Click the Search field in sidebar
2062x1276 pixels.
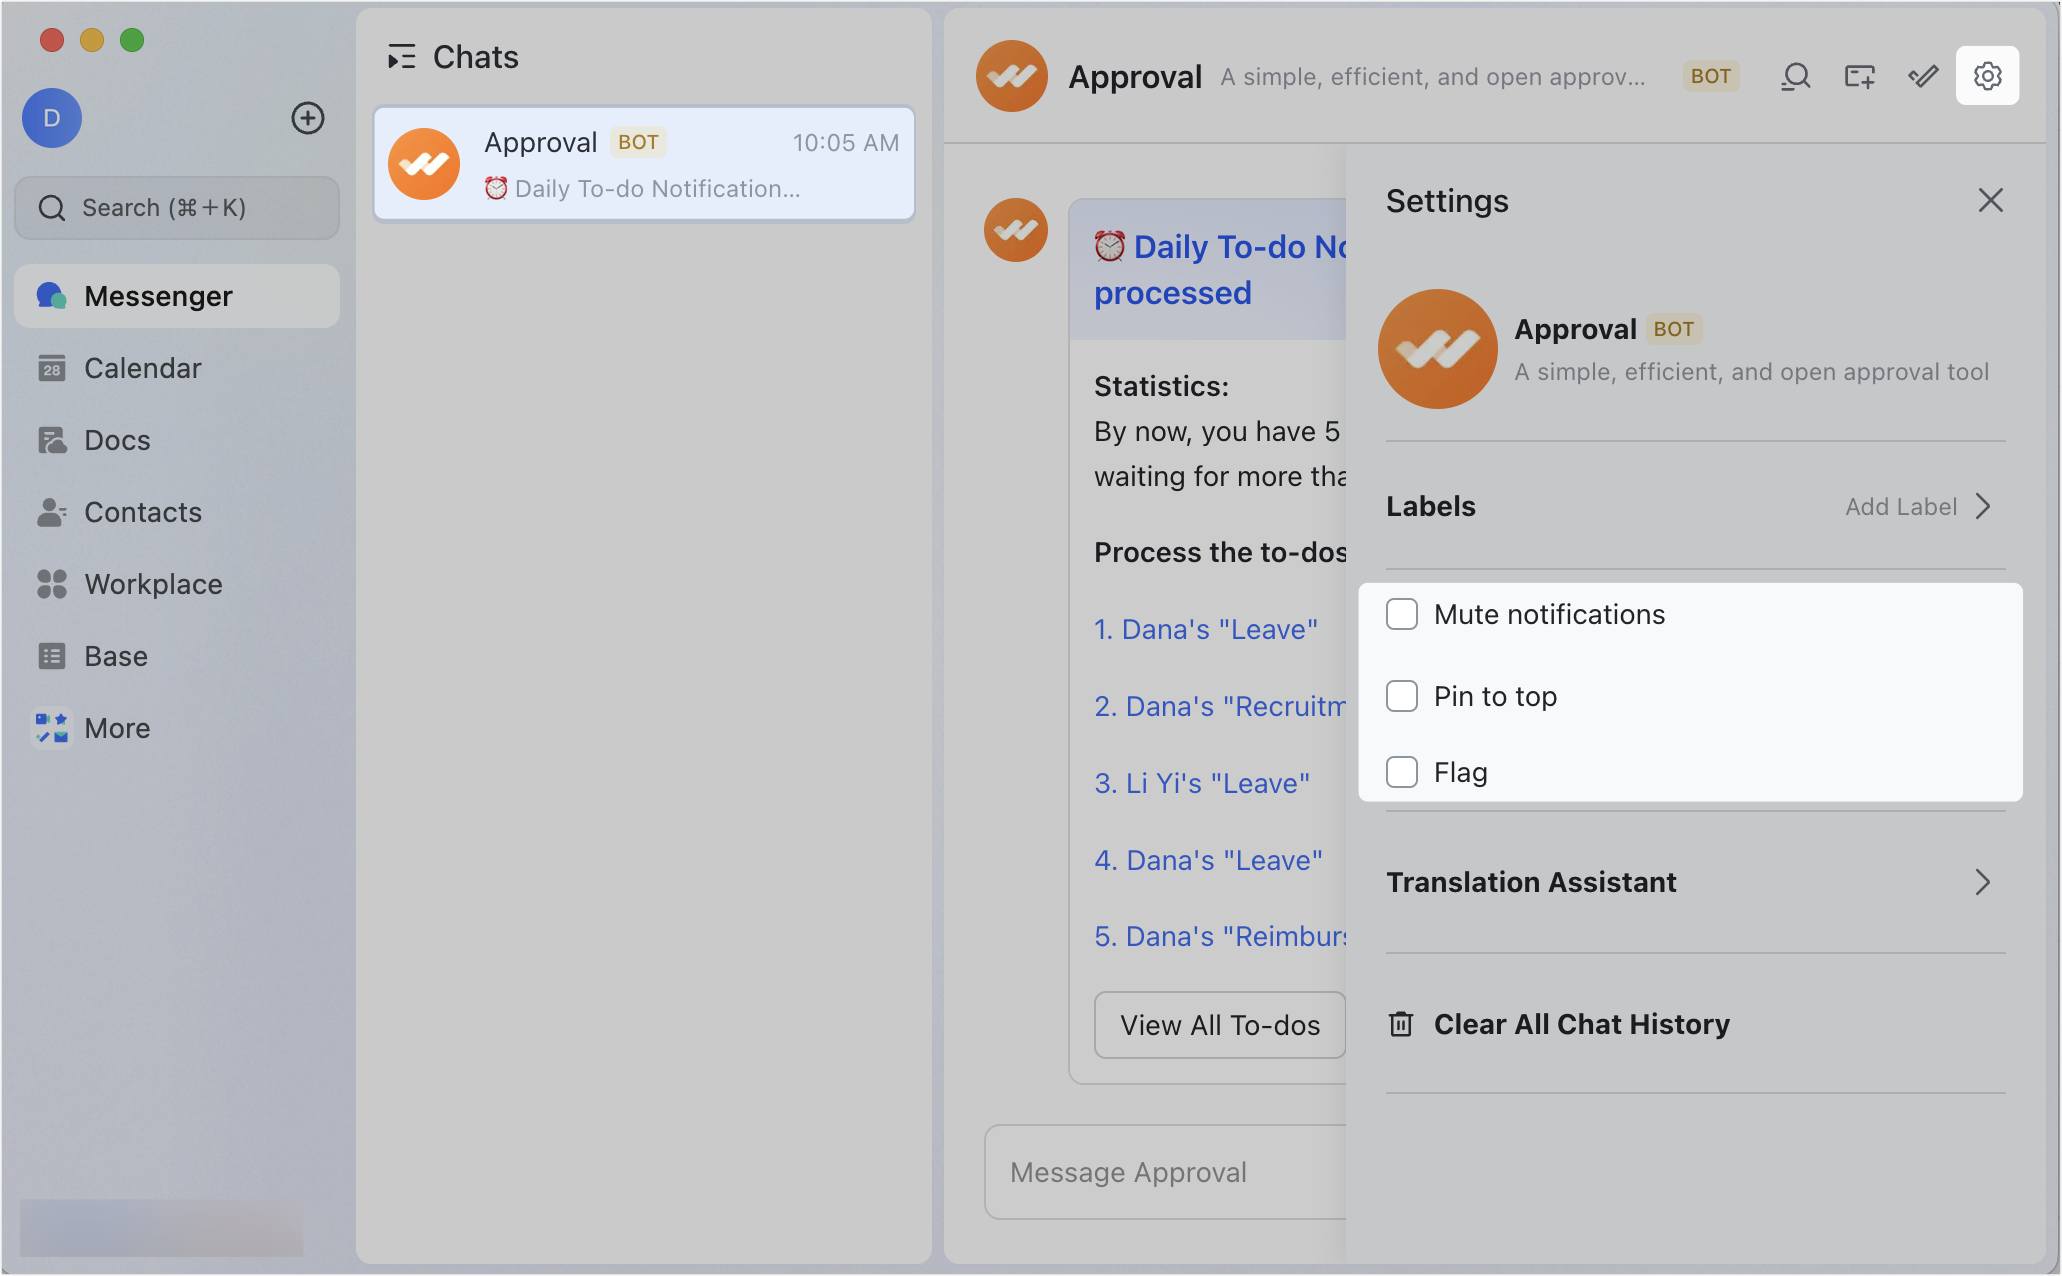pyautogui.click(x=177, y=208)
